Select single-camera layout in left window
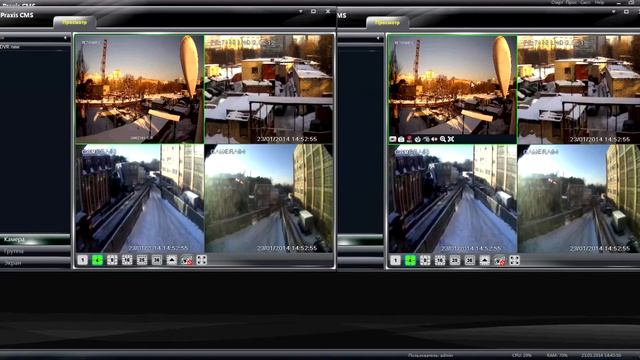This screenshot has height=360, width=640. (x=82, y=260)
